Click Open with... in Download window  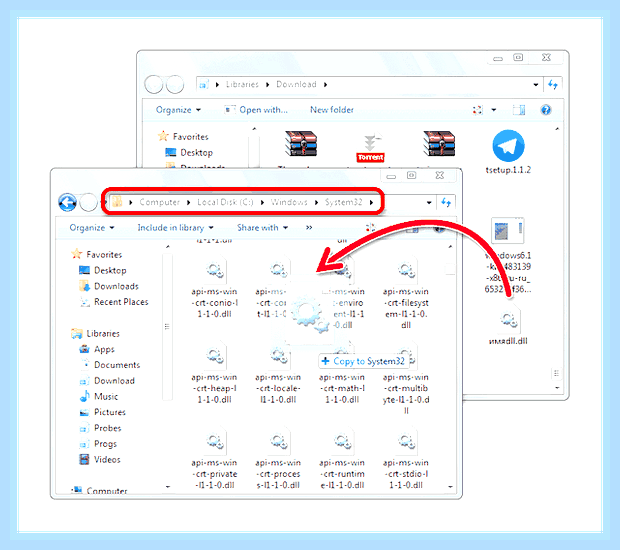[256, 110]
